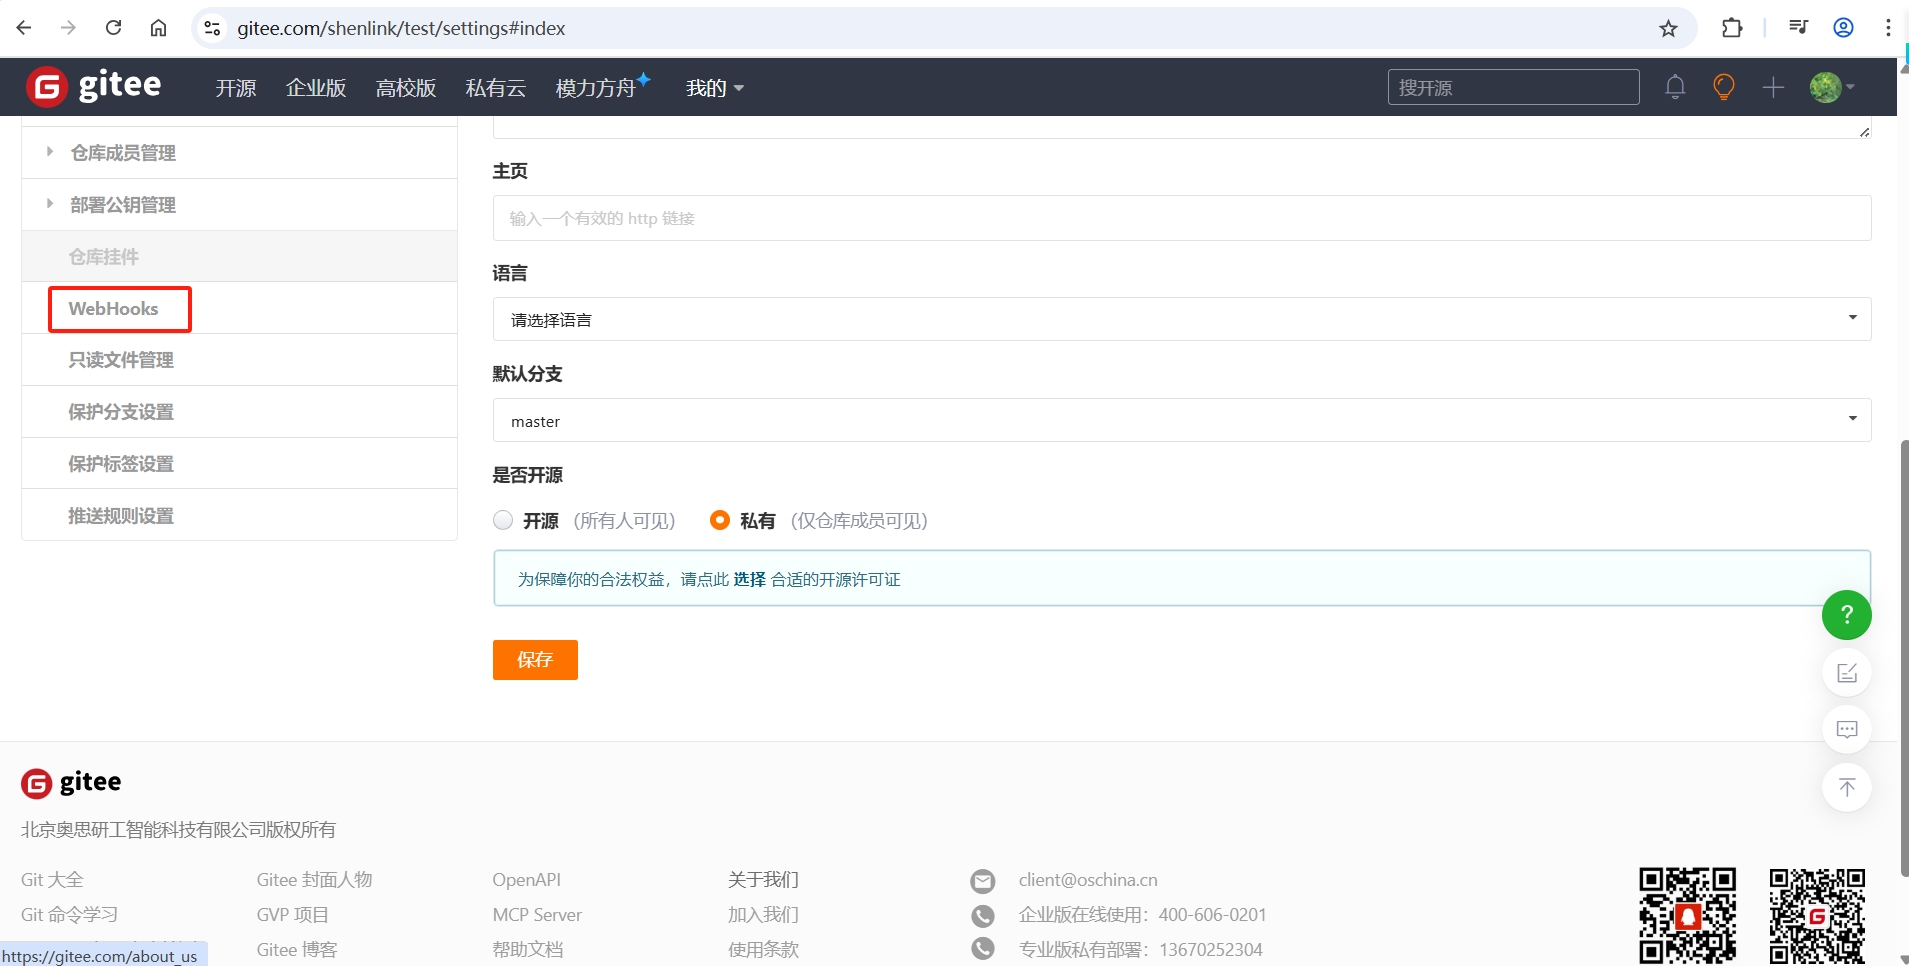This screenshot has height=966, width=1909.
Task: Click the browser home icon
Action: [x=158, y=27]
